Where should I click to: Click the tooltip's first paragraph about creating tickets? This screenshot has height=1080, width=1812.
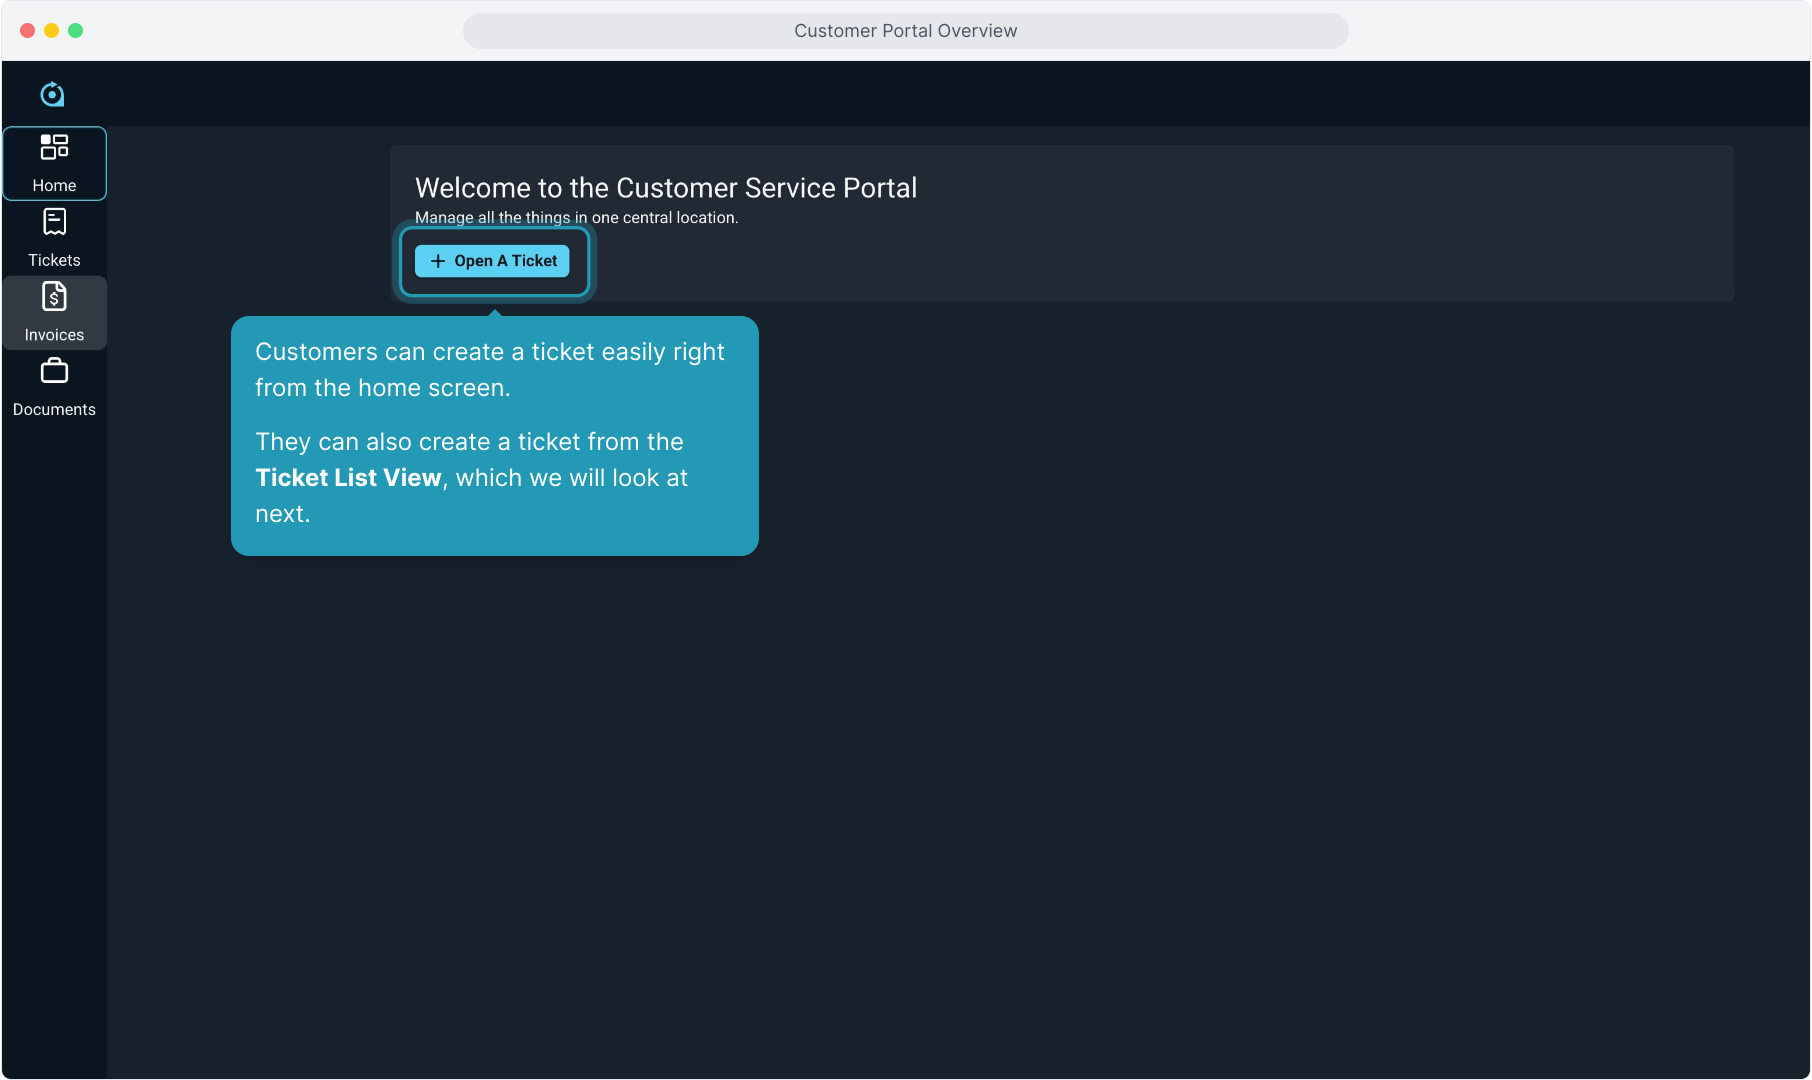pyautogui.click(x=489, y=370)
